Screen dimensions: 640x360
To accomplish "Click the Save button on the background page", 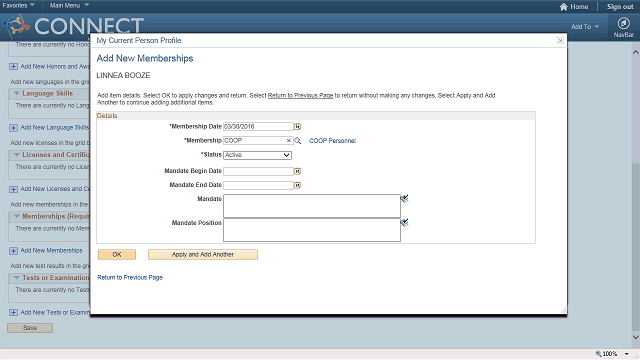I will click(x=30, y=328).
